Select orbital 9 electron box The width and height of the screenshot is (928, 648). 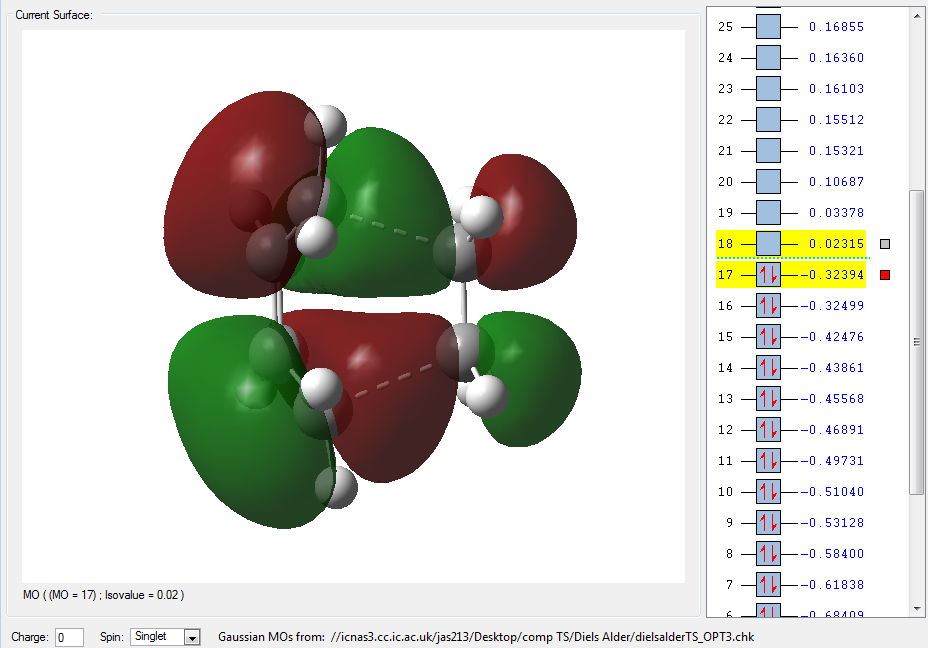pyautogui.click(x=768, y=522)
